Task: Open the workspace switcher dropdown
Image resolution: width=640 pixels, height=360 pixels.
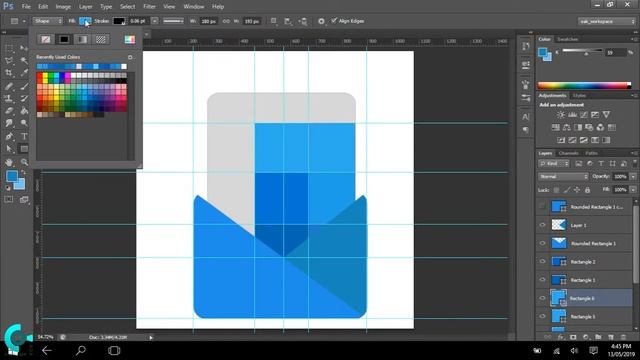Action: pyautogui.click(x=606, y=21)
